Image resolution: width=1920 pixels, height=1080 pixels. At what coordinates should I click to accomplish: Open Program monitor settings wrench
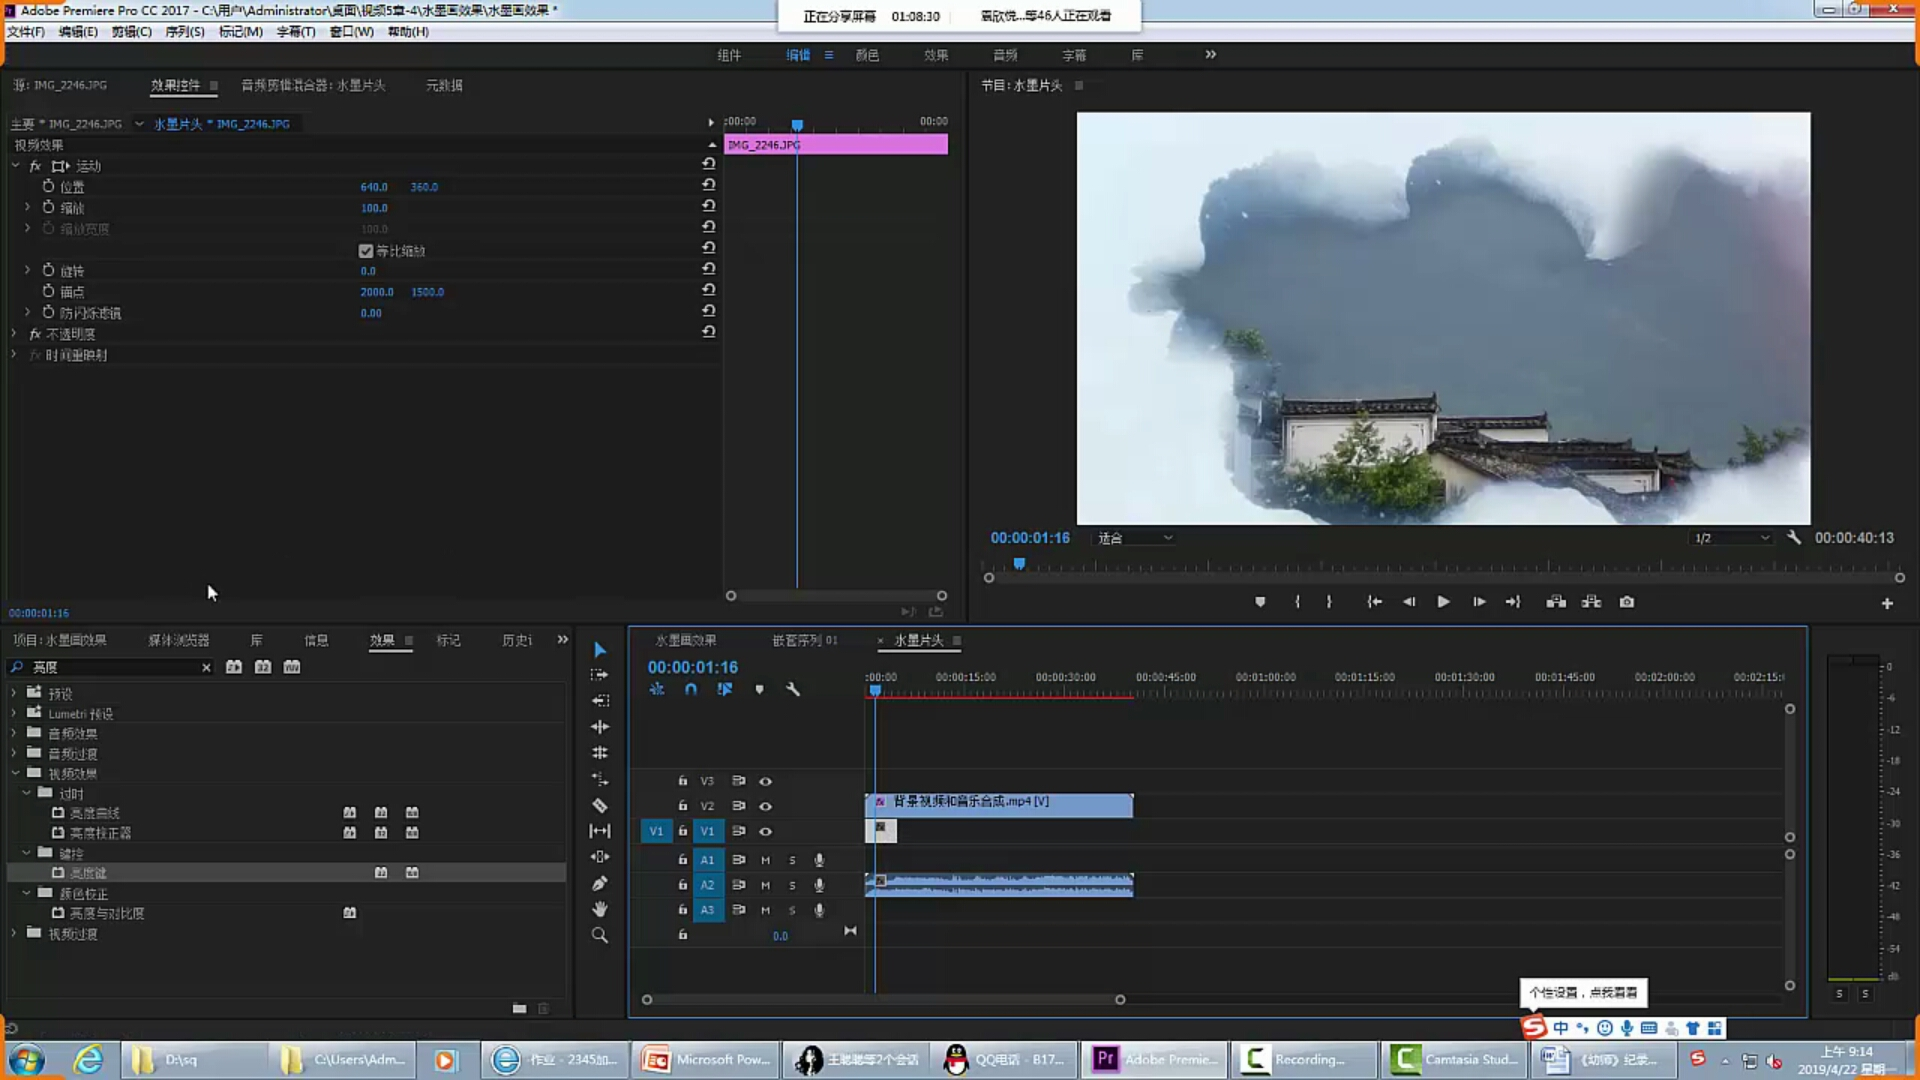[1794, 537]
